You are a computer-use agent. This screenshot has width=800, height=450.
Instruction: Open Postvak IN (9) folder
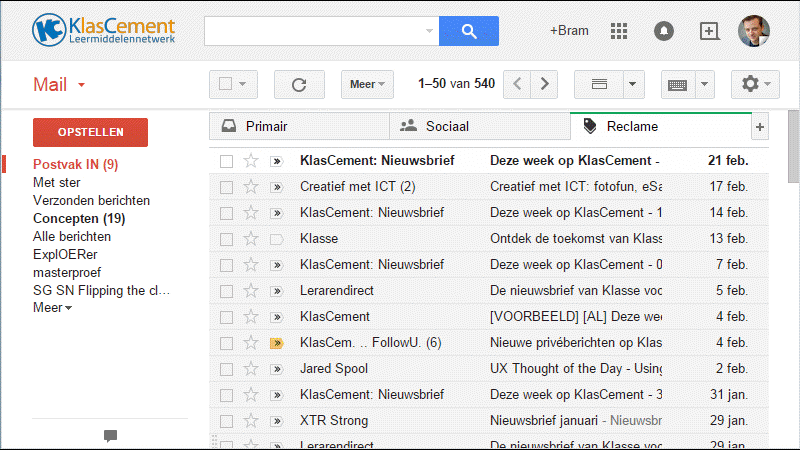coord(76,164)
